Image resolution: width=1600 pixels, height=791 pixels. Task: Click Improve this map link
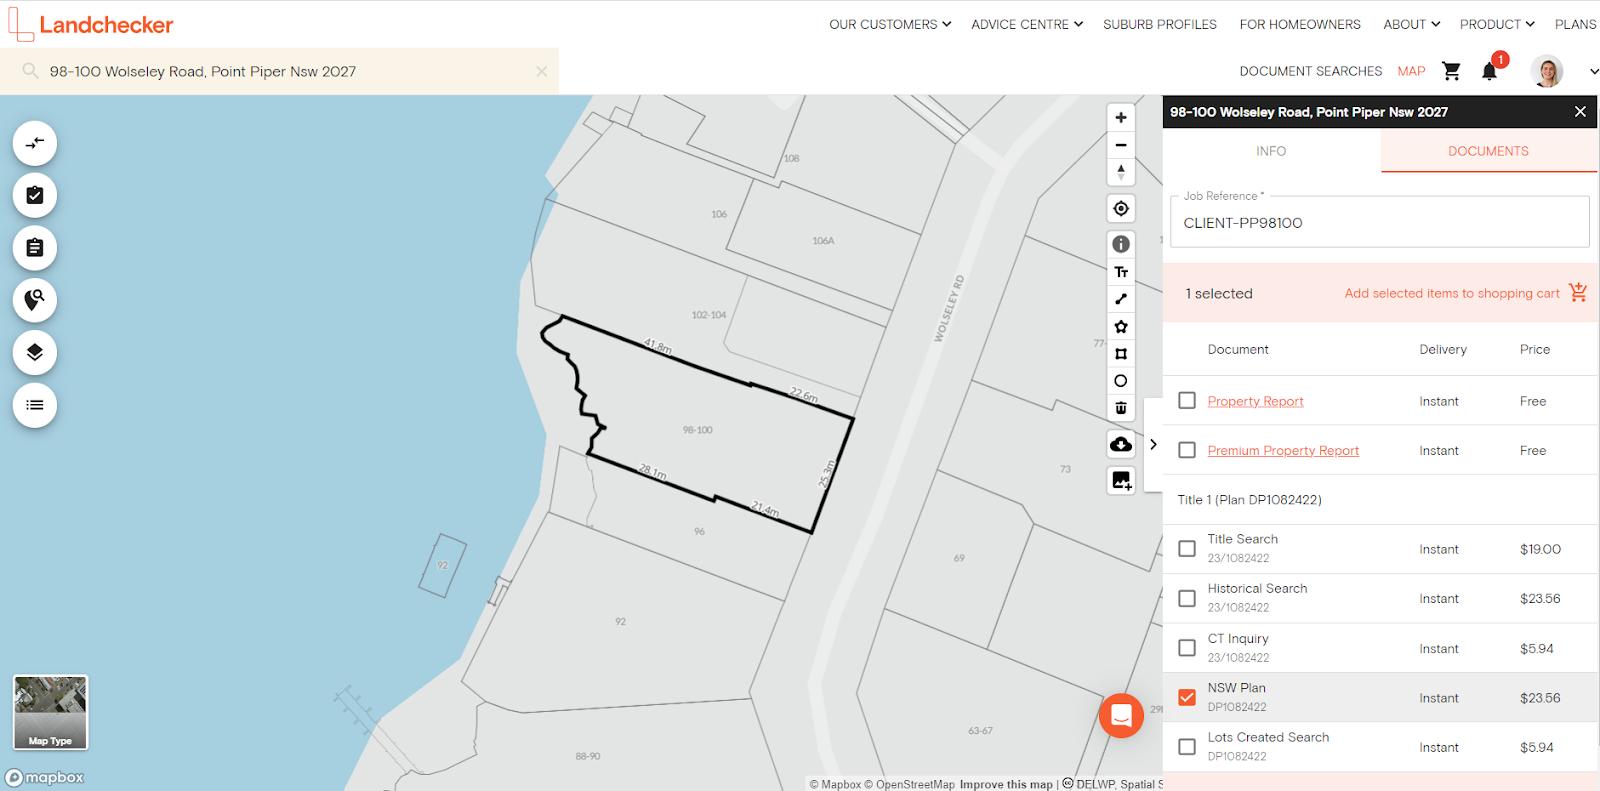(x=1006, y=784)
